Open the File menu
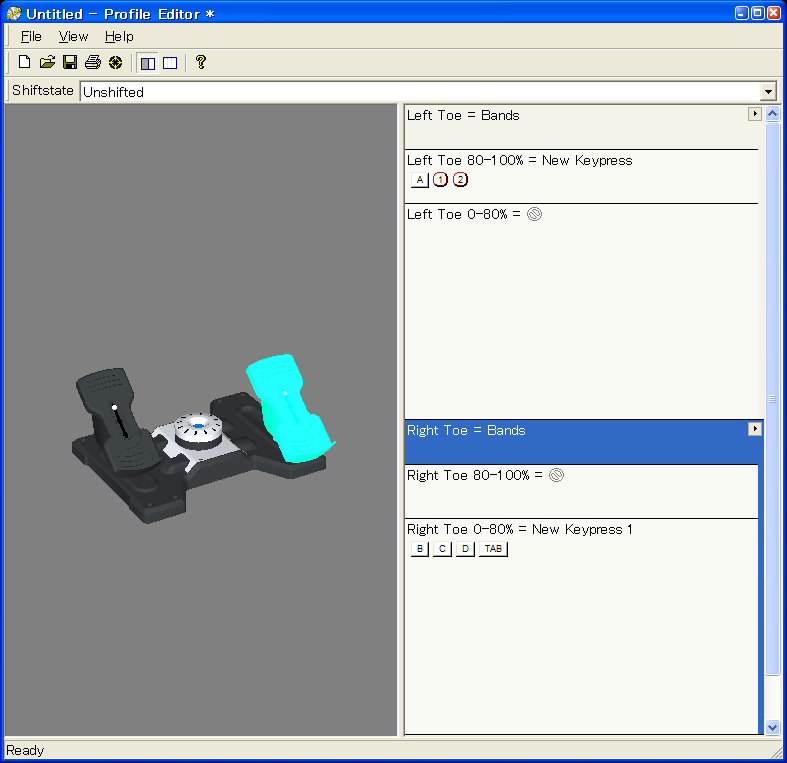Viewport: 787px width, 763px height. (31, 36)
